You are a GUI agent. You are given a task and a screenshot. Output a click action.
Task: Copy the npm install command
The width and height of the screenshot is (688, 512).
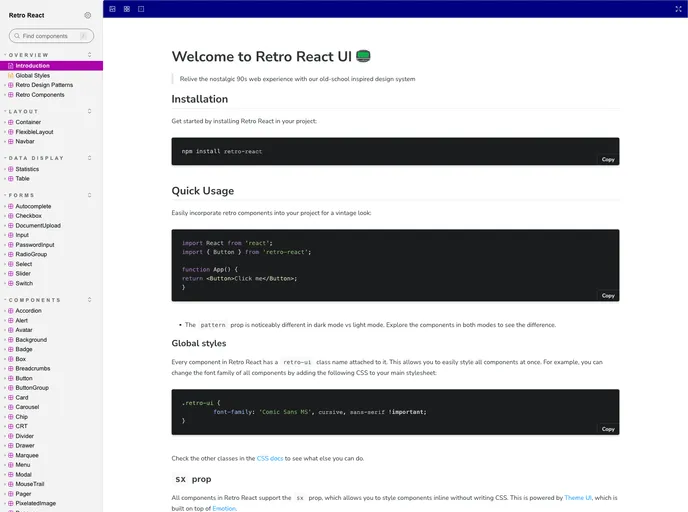pyautogui.click(x=608, y=160)
